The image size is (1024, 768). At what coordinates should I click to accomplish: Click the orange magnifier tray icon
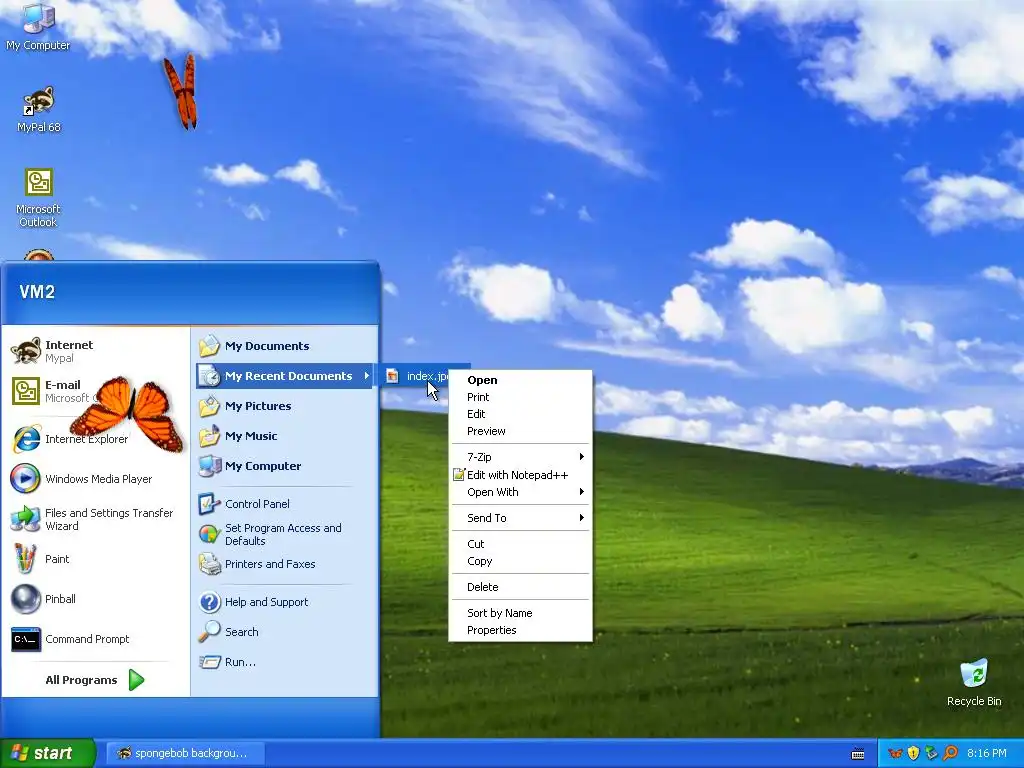tap(950, 754)
